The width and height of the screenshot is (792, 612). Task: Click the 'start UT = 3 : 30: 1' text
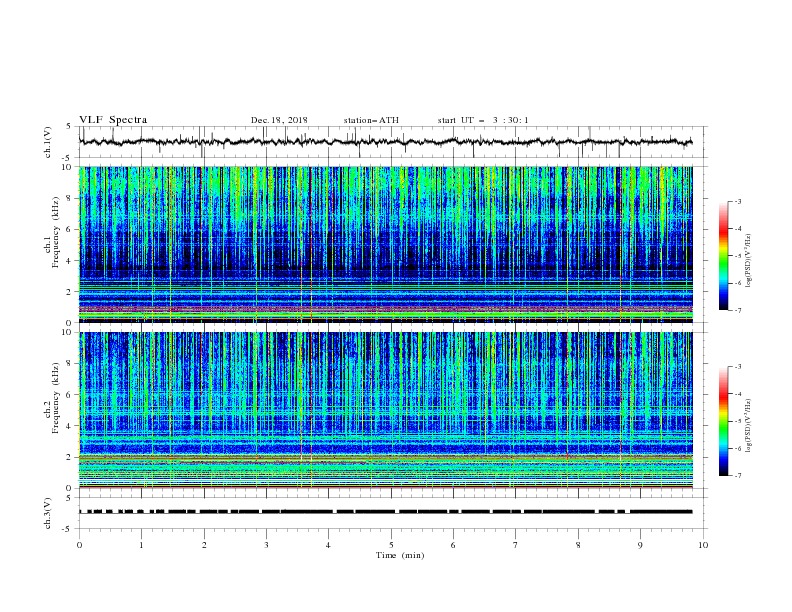coord(483,120)
